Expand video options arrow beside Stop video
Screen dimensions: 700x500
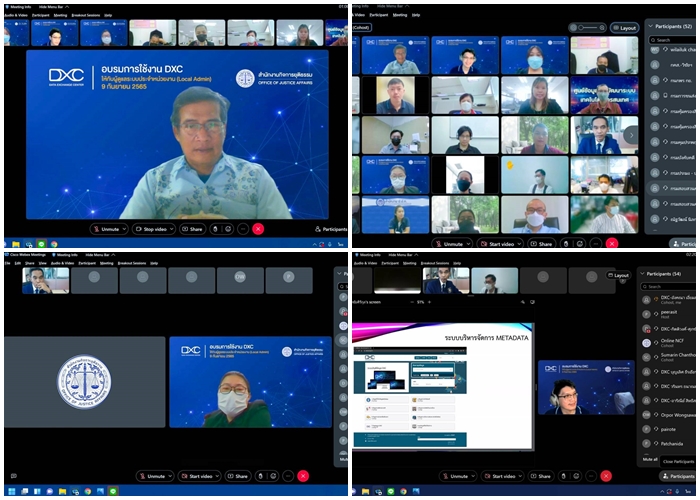click(x=171, y=229)
